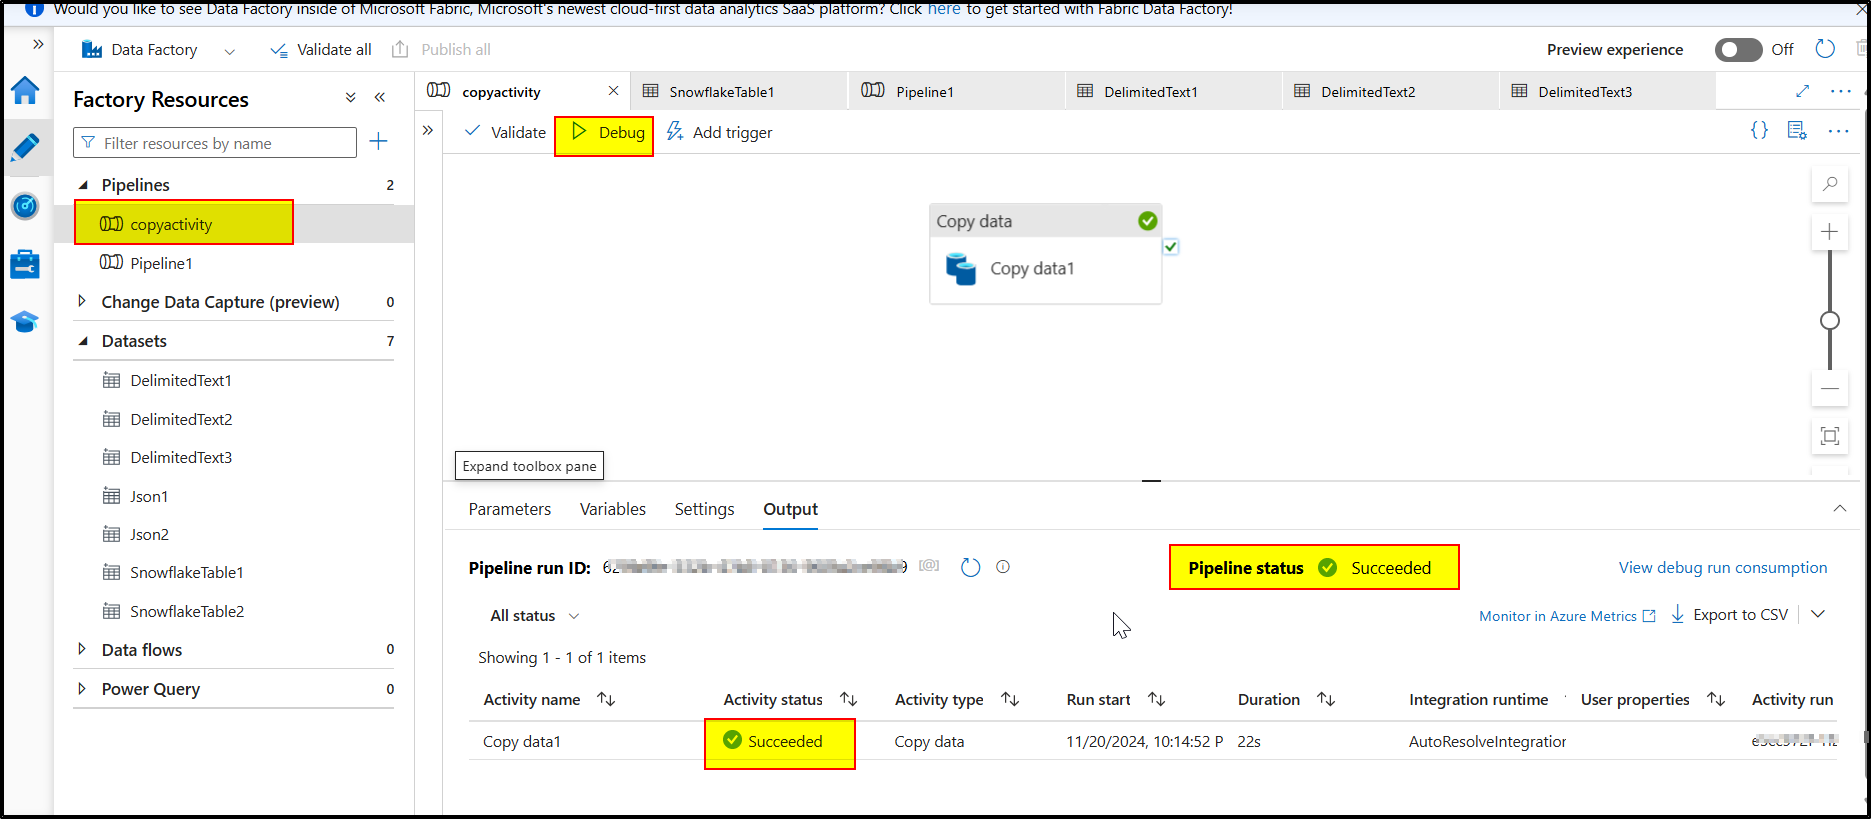Open View debug run consumption link
The width and height of the screenshot is (1871, 819).
point(1723,567)
